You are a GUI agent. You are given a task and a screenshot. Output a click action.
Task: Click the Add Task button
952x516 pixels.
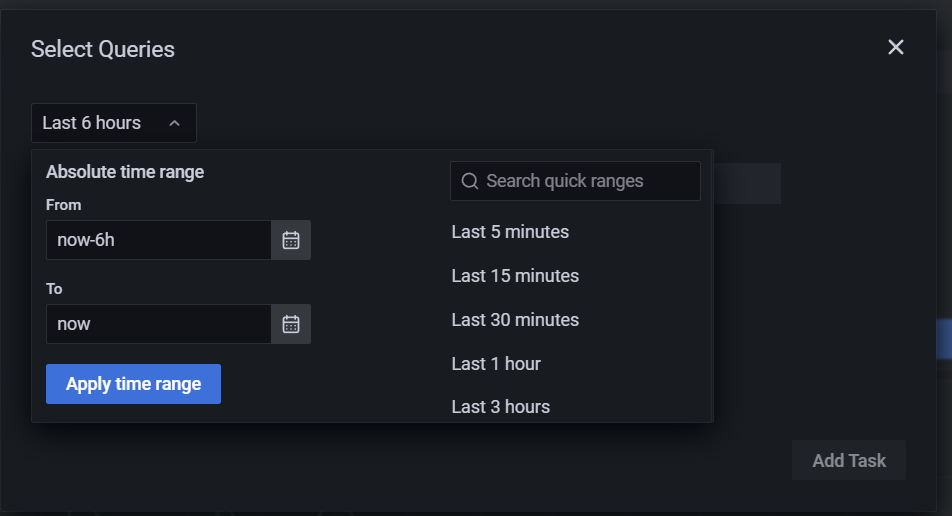tap(849, 461)
